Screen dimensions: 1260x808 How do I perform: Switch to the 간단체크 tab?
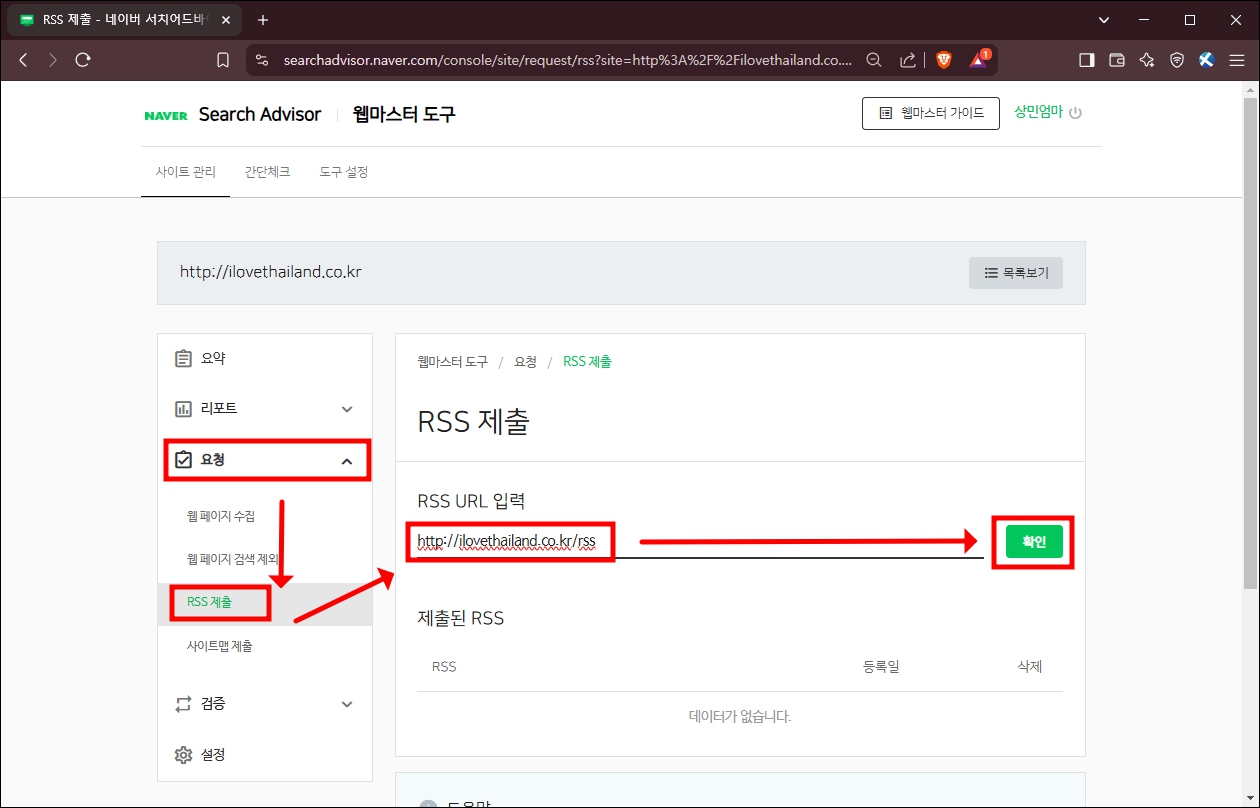pyautogui.click(x=267, y=172)
